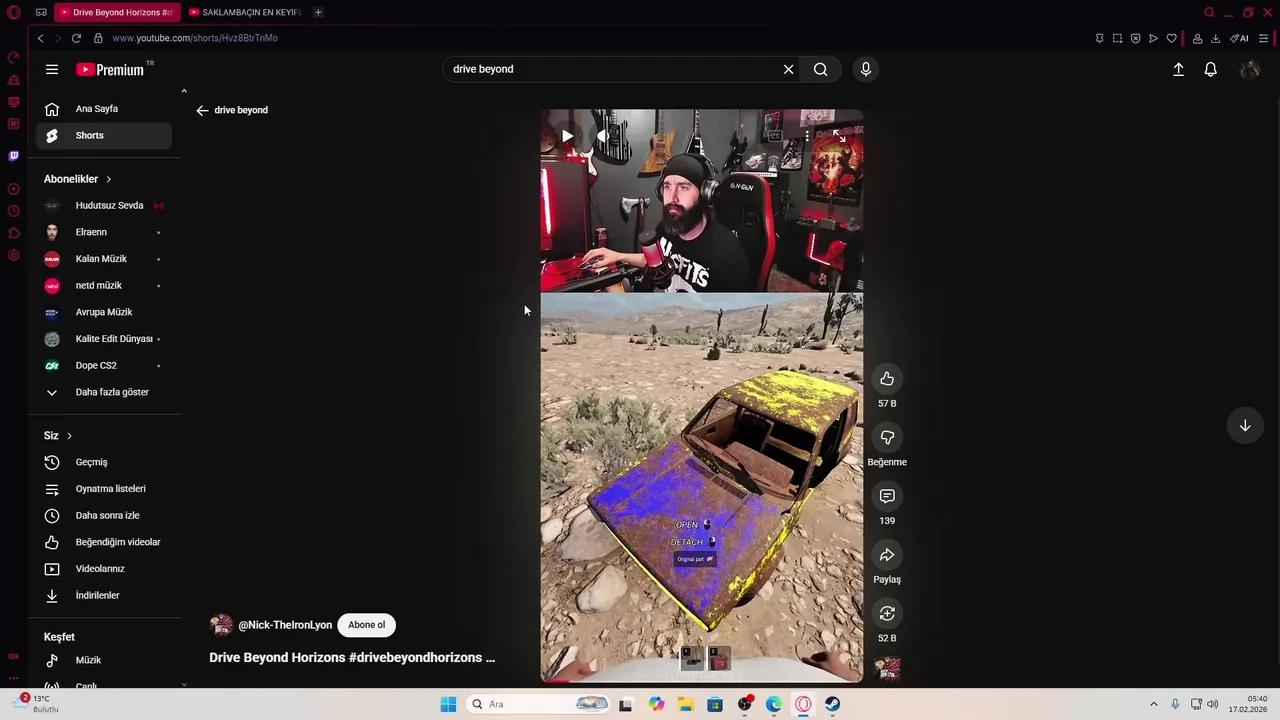The height and width of the screenshot is (720, 1280).
Task: Open Steam from the taskbar
Action: tap(832, 704)
